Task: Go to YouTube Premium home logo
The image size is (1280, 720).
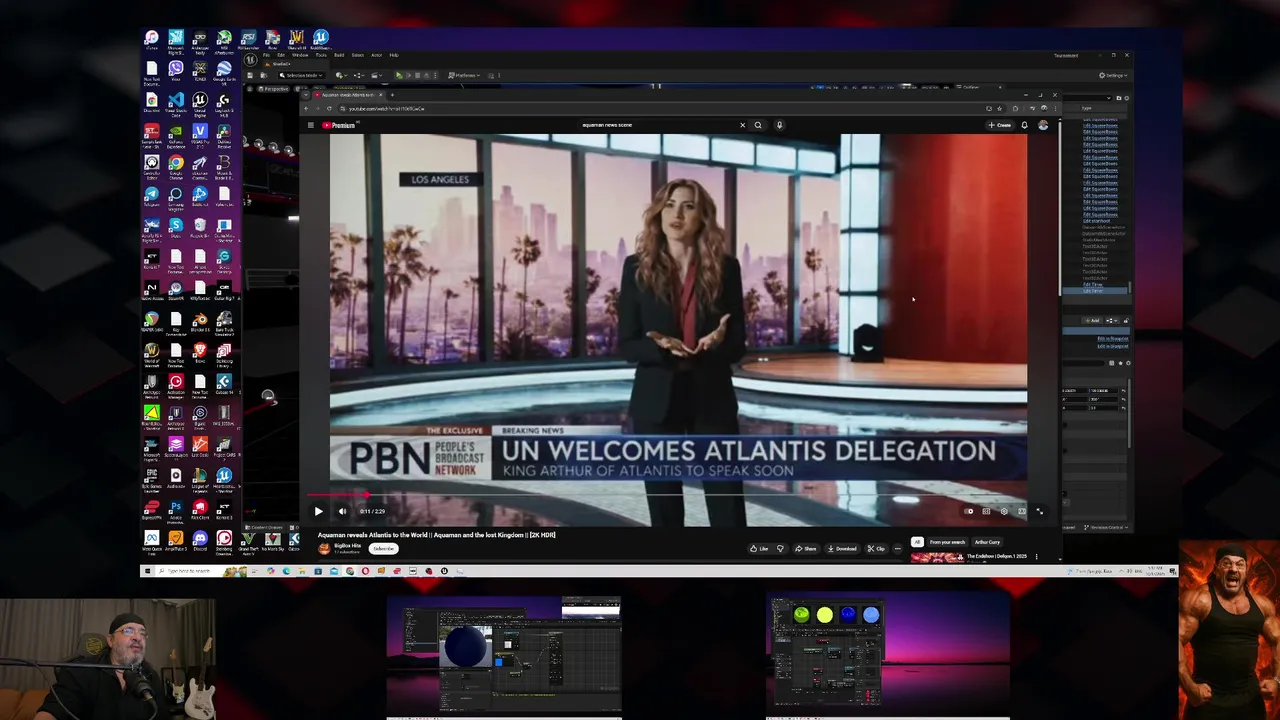Action: 338,125
